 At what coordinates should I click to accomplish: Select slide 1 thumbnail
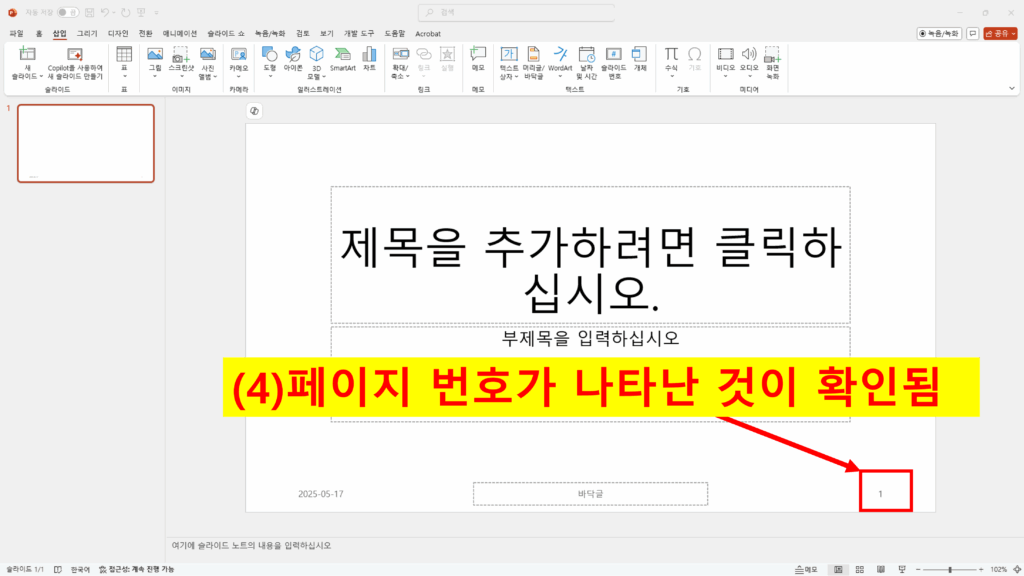(86, 143)
